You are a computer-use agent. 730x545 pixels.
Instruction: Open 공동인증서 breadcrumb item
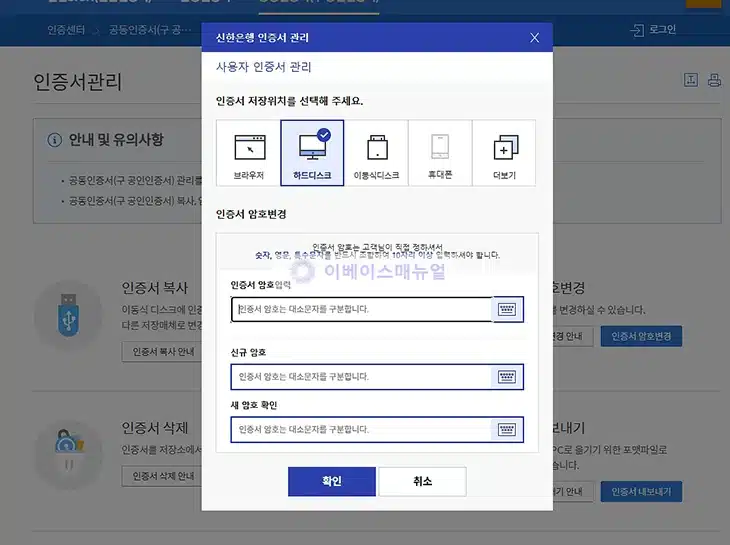pos(150,30)
